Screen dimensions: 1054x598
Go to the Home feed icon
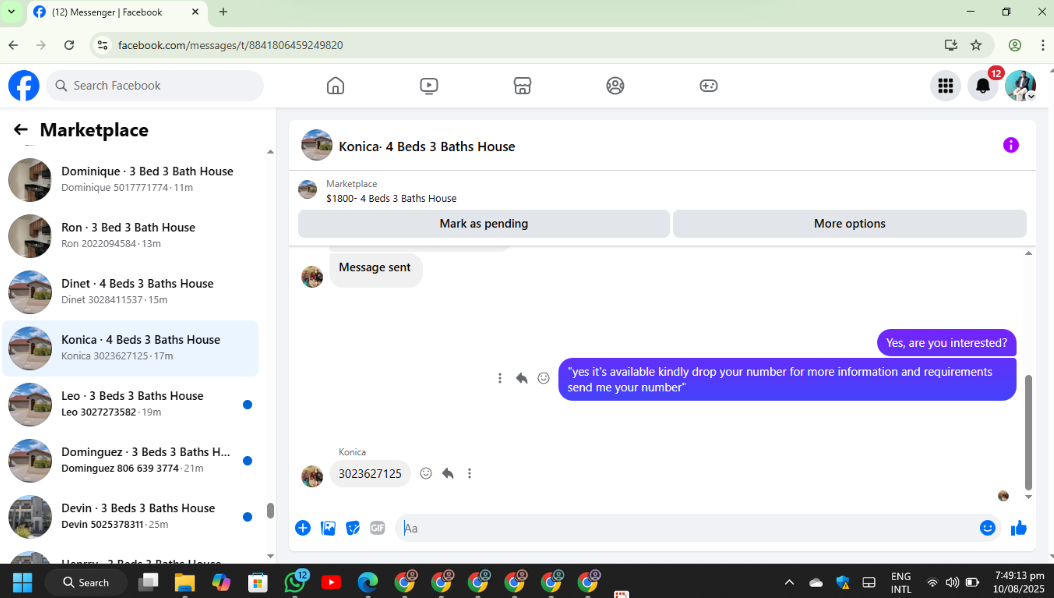(x=335, y=86)
